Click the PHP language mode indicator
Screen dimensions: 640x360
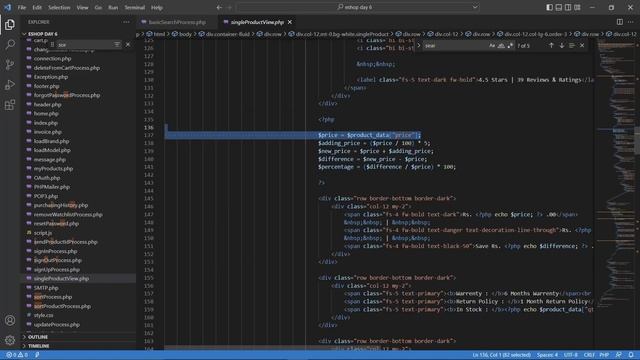tap(604, 355)
